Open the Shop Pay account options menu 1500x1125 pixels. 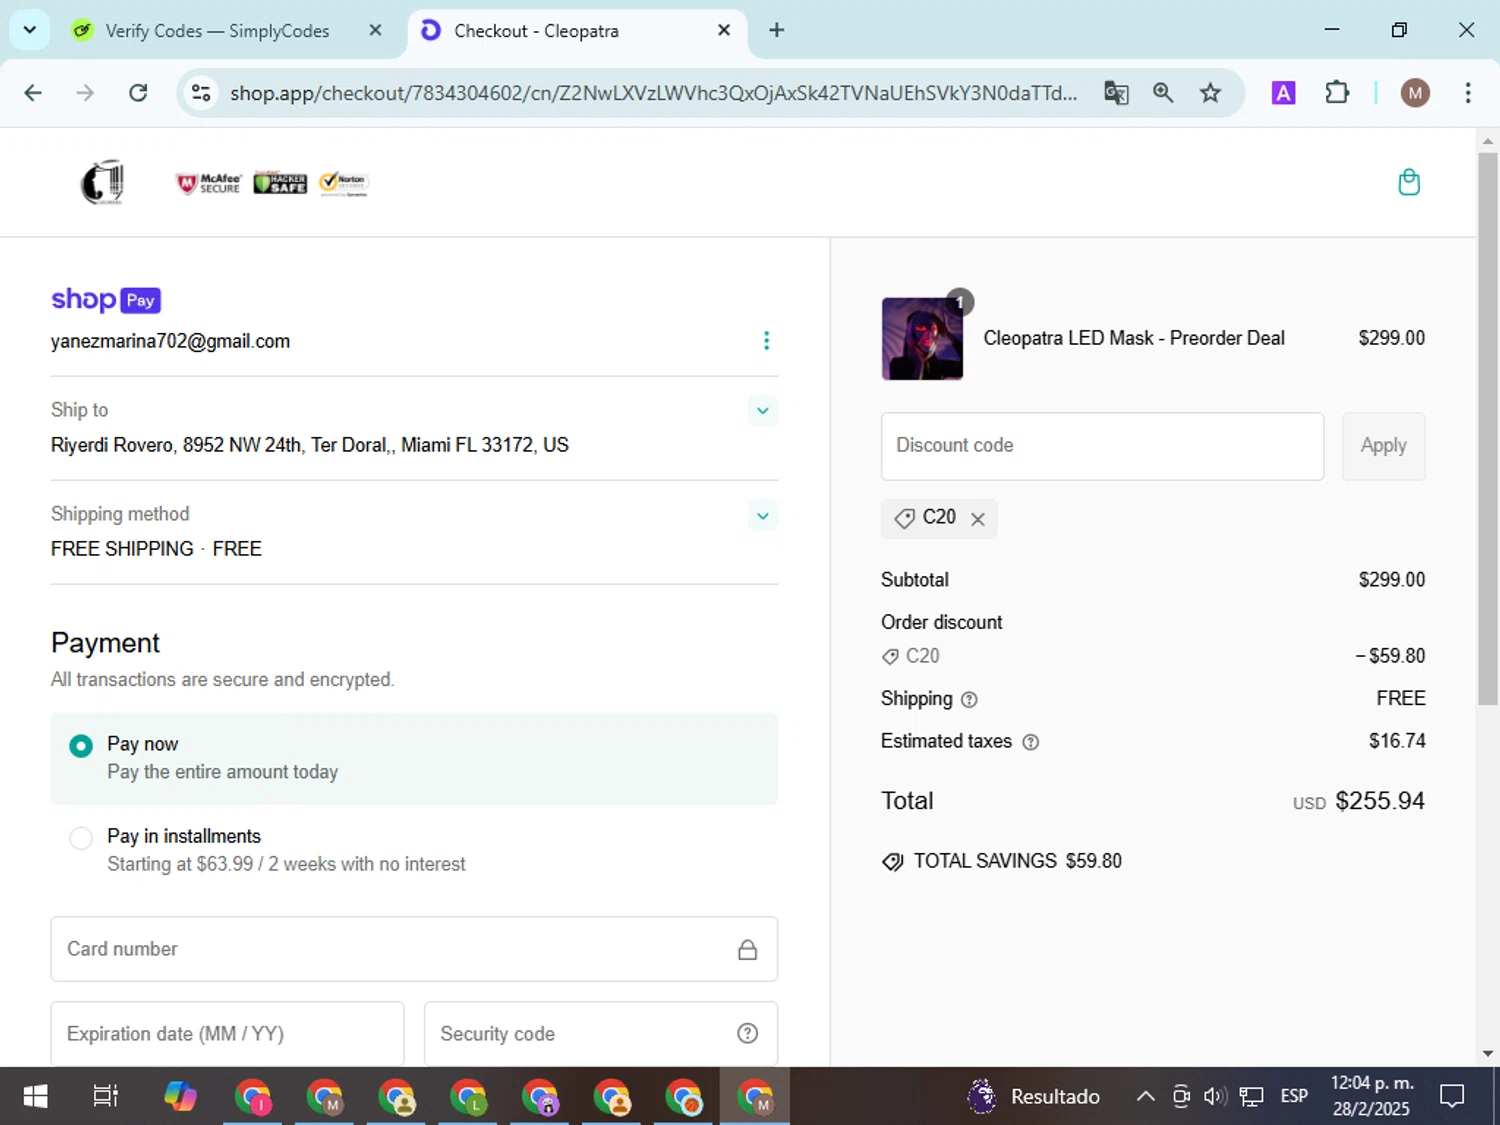point(766,341)
